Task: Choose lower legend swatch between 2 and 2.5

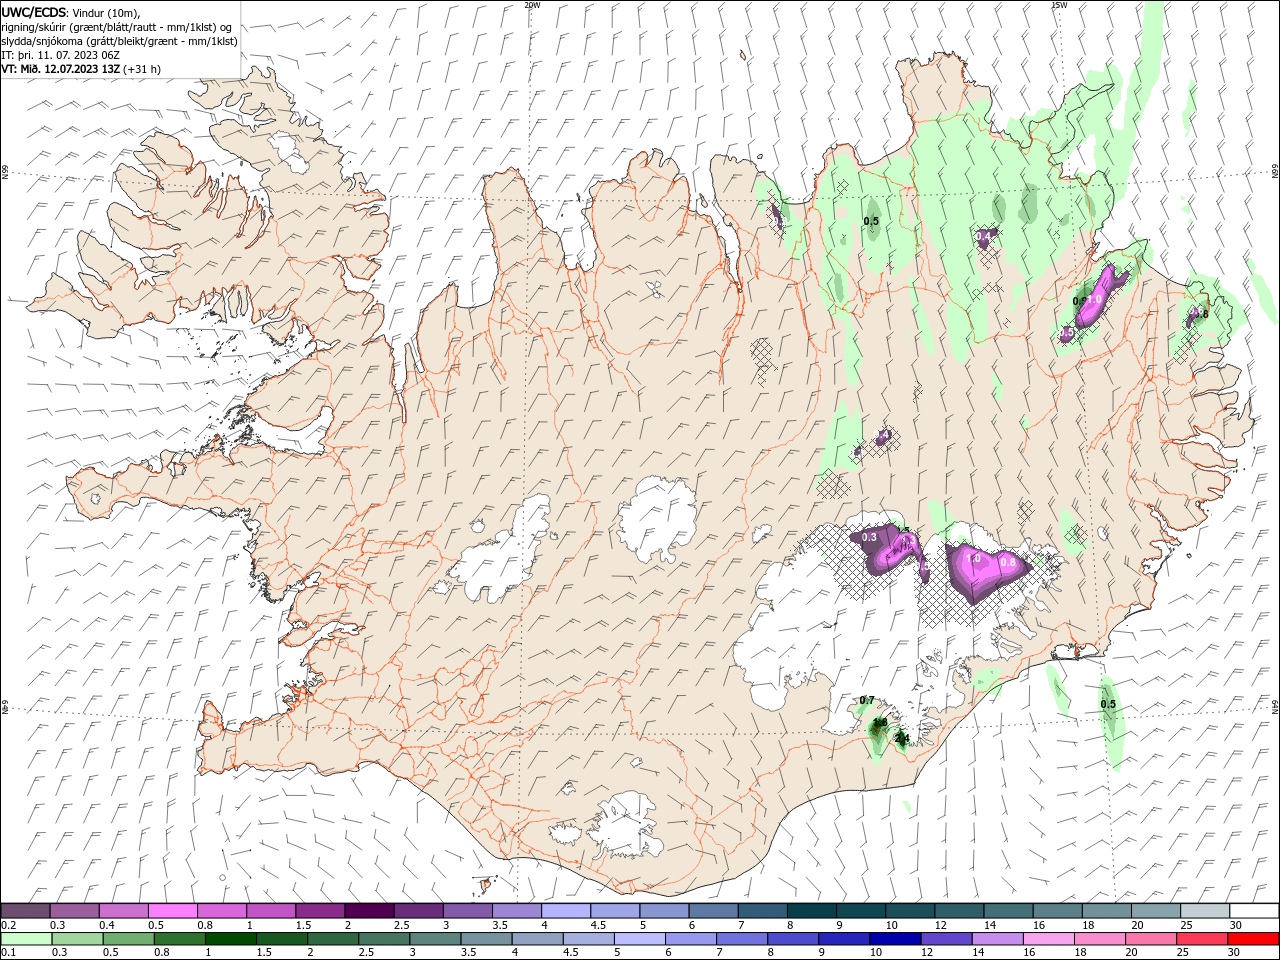Action: pyautogui.click(x=332, y=939)
